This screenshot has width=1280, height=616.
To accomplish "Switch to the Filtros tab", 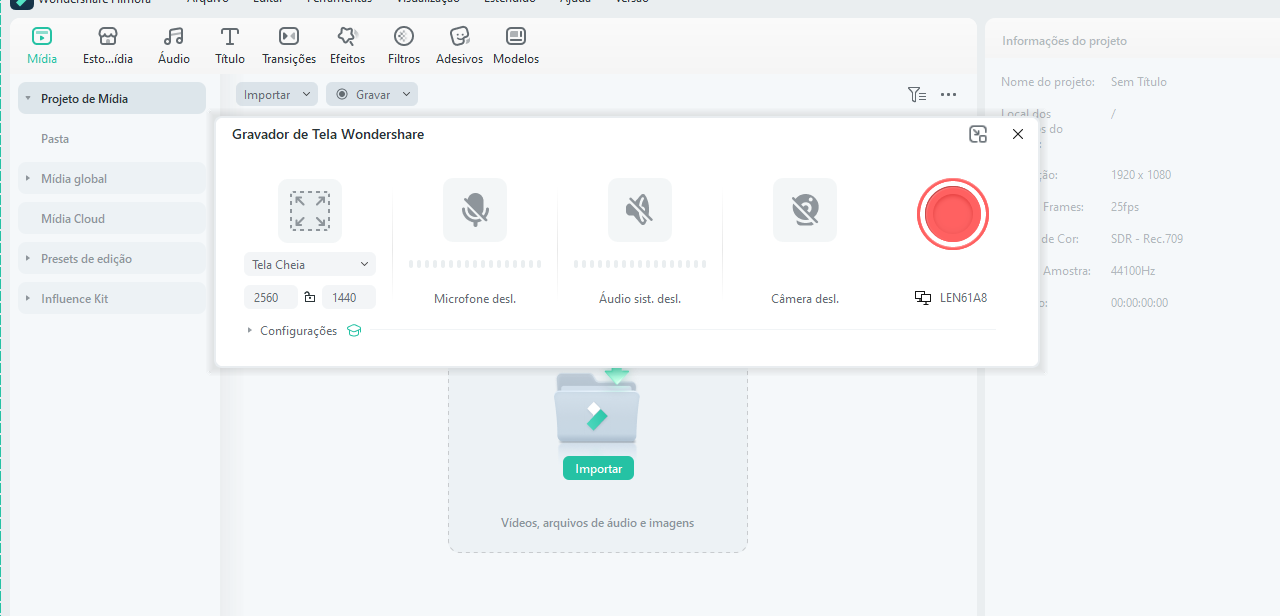I will tap(404, 46).
